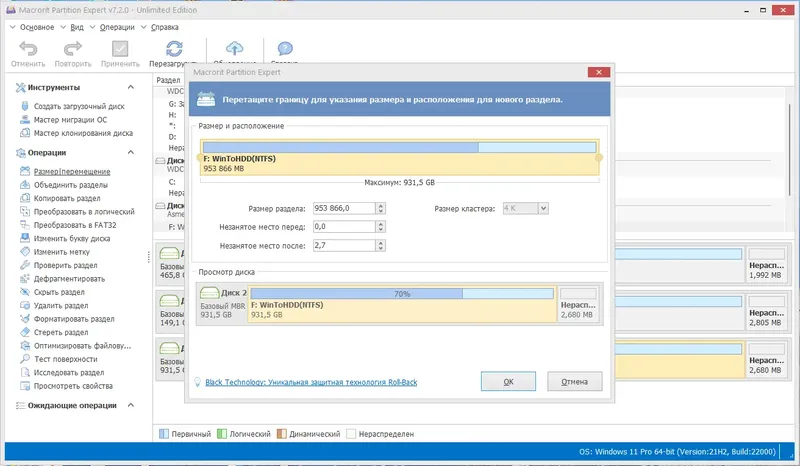Image resolution: width=800 pixels, height=466 pixels.
Task: Click the Apply (Применить) checkmark icon
Action: coord(120,49)
